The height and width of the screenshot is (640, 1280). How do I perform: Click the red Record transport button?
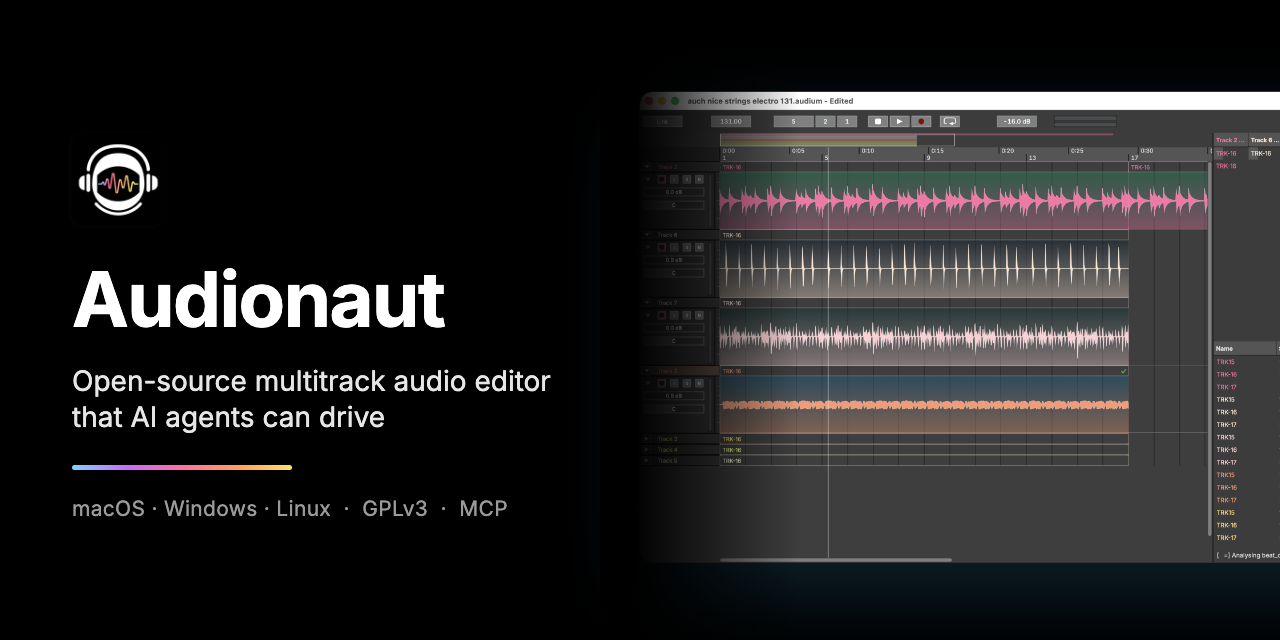point(921,121)
